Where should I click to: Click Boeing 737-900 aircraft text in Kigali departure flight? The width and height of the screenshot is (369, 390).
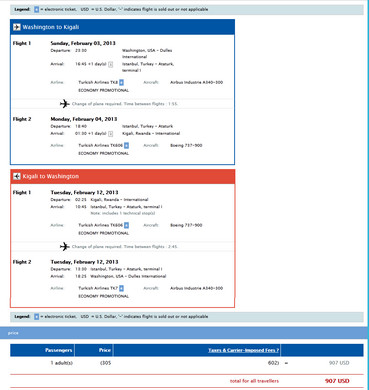coord(186,225)
